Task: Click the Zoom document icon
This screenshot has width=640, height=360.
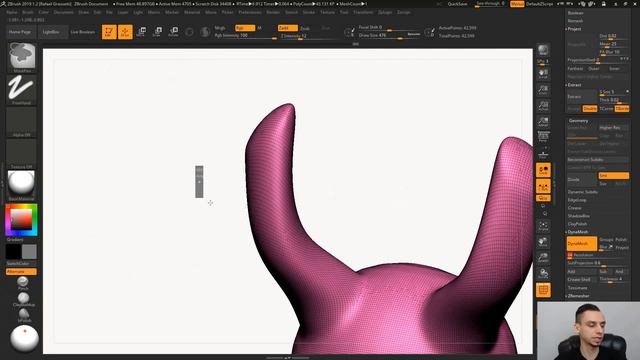Action: [x=543, y=90]
